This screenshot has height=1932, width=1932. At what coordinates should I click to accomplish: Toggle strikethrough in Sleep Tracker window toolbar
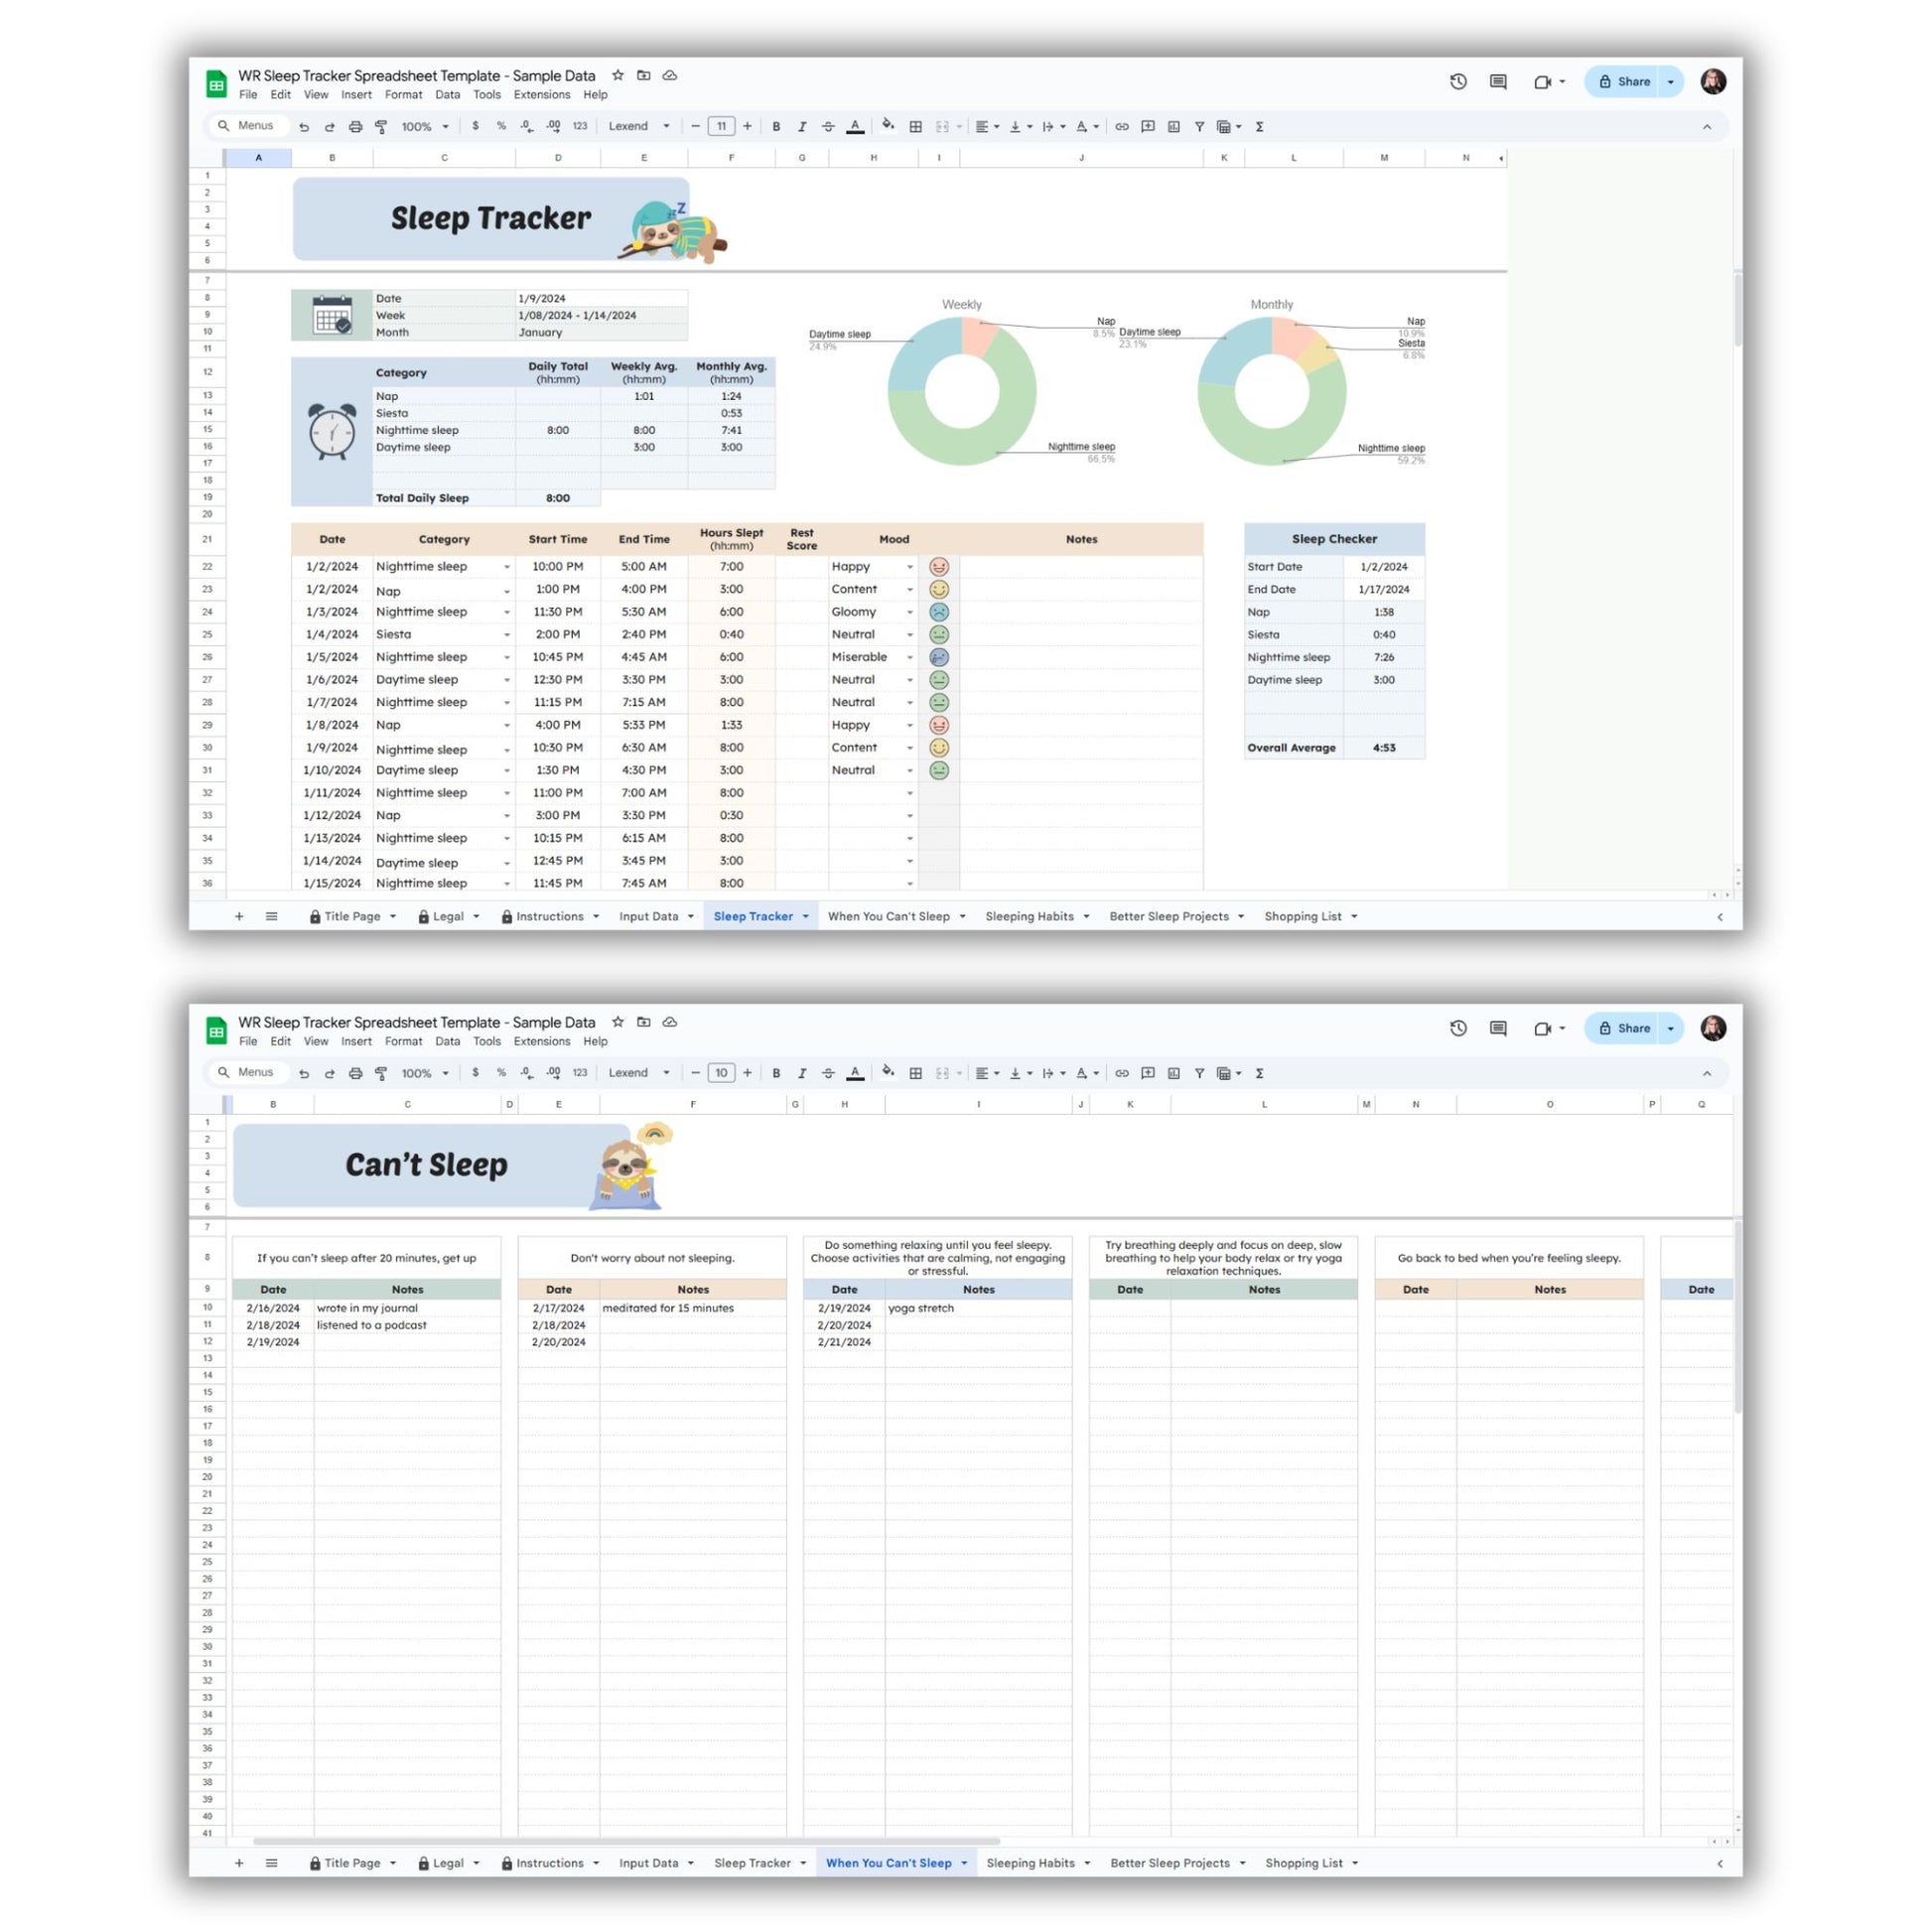tap(828, 127)
